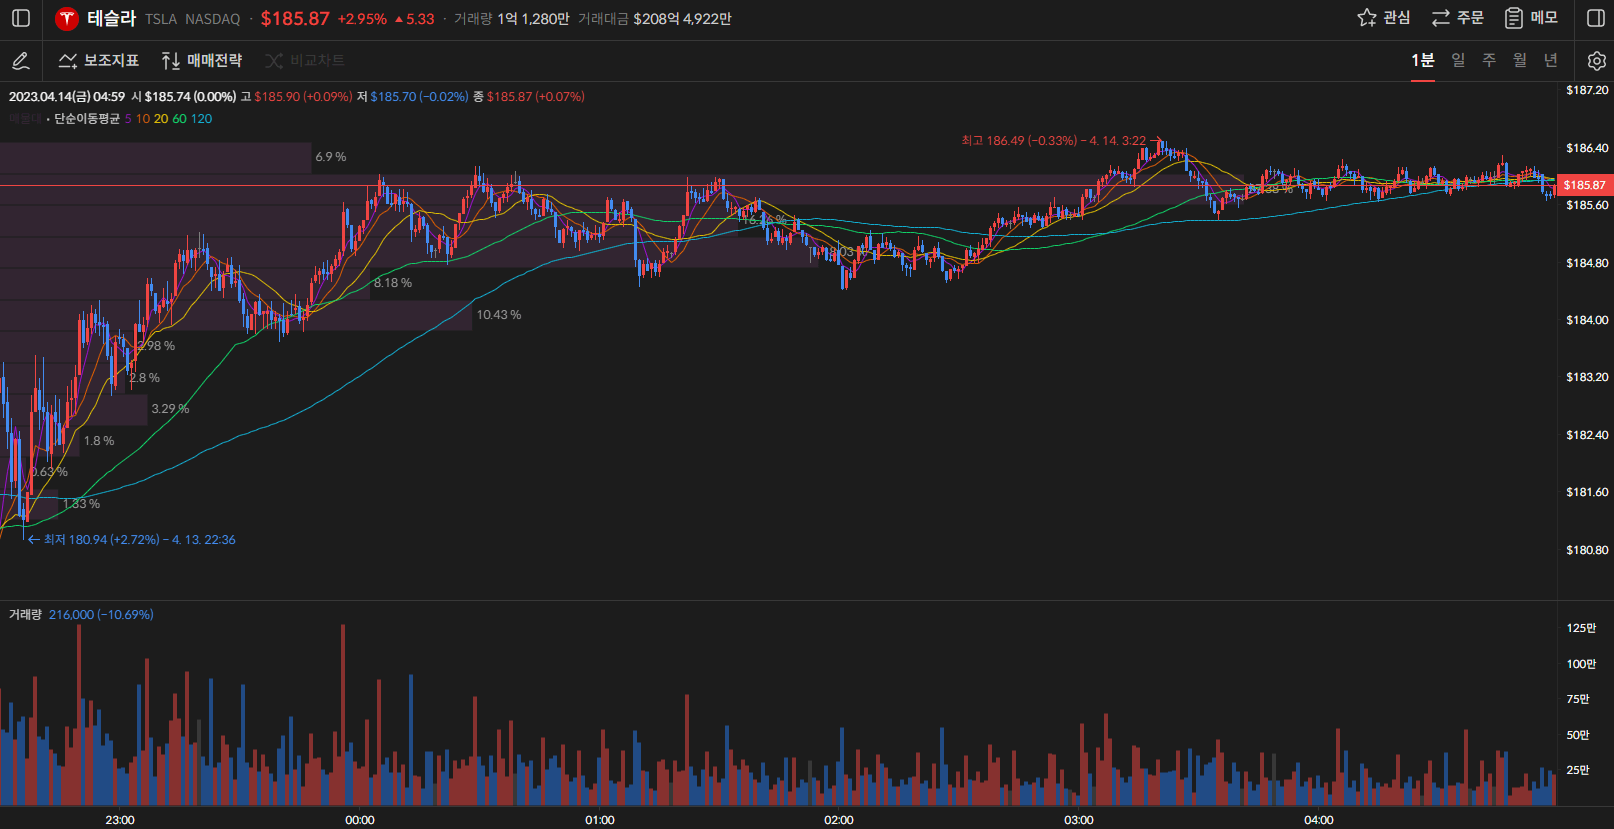Click the NASDAQ exchange label
The width and height of the screenshot is (1614, 829).
213,19
